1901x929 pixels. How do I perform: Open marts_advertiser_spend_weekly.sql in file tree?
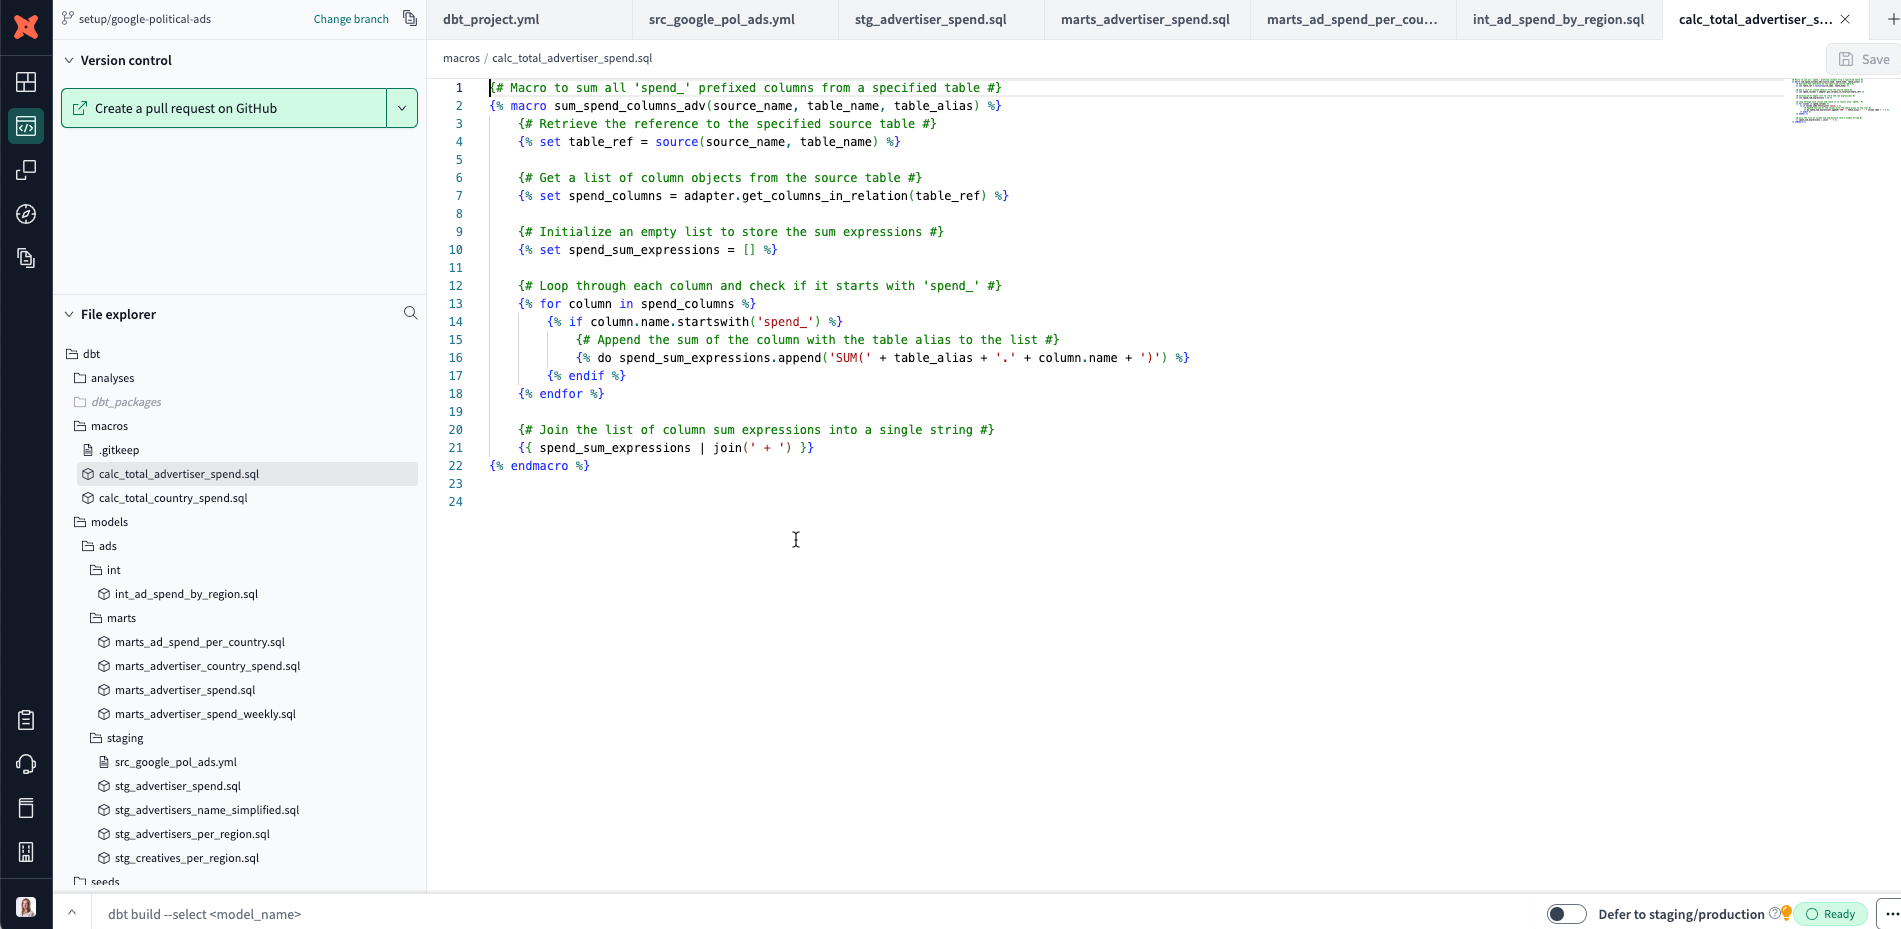point(205,714)
